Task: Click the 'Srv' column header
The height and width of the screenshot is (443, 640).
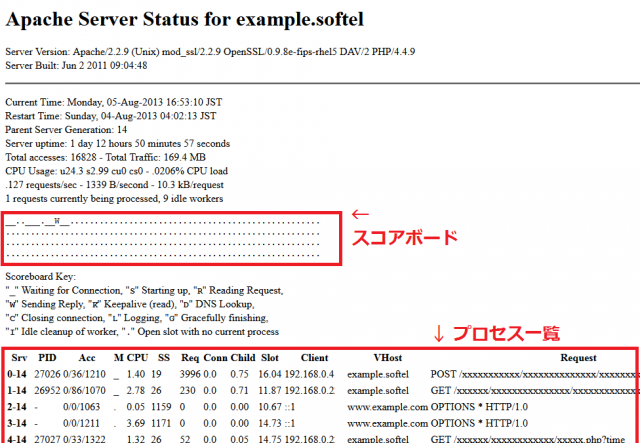Action: pos(19,358)
